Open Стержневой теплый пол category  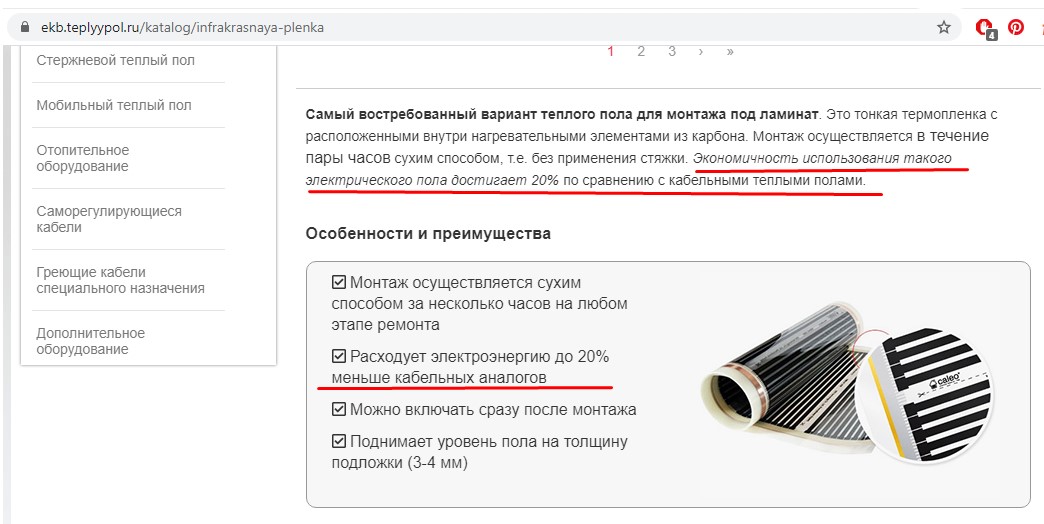pos(116,60)
